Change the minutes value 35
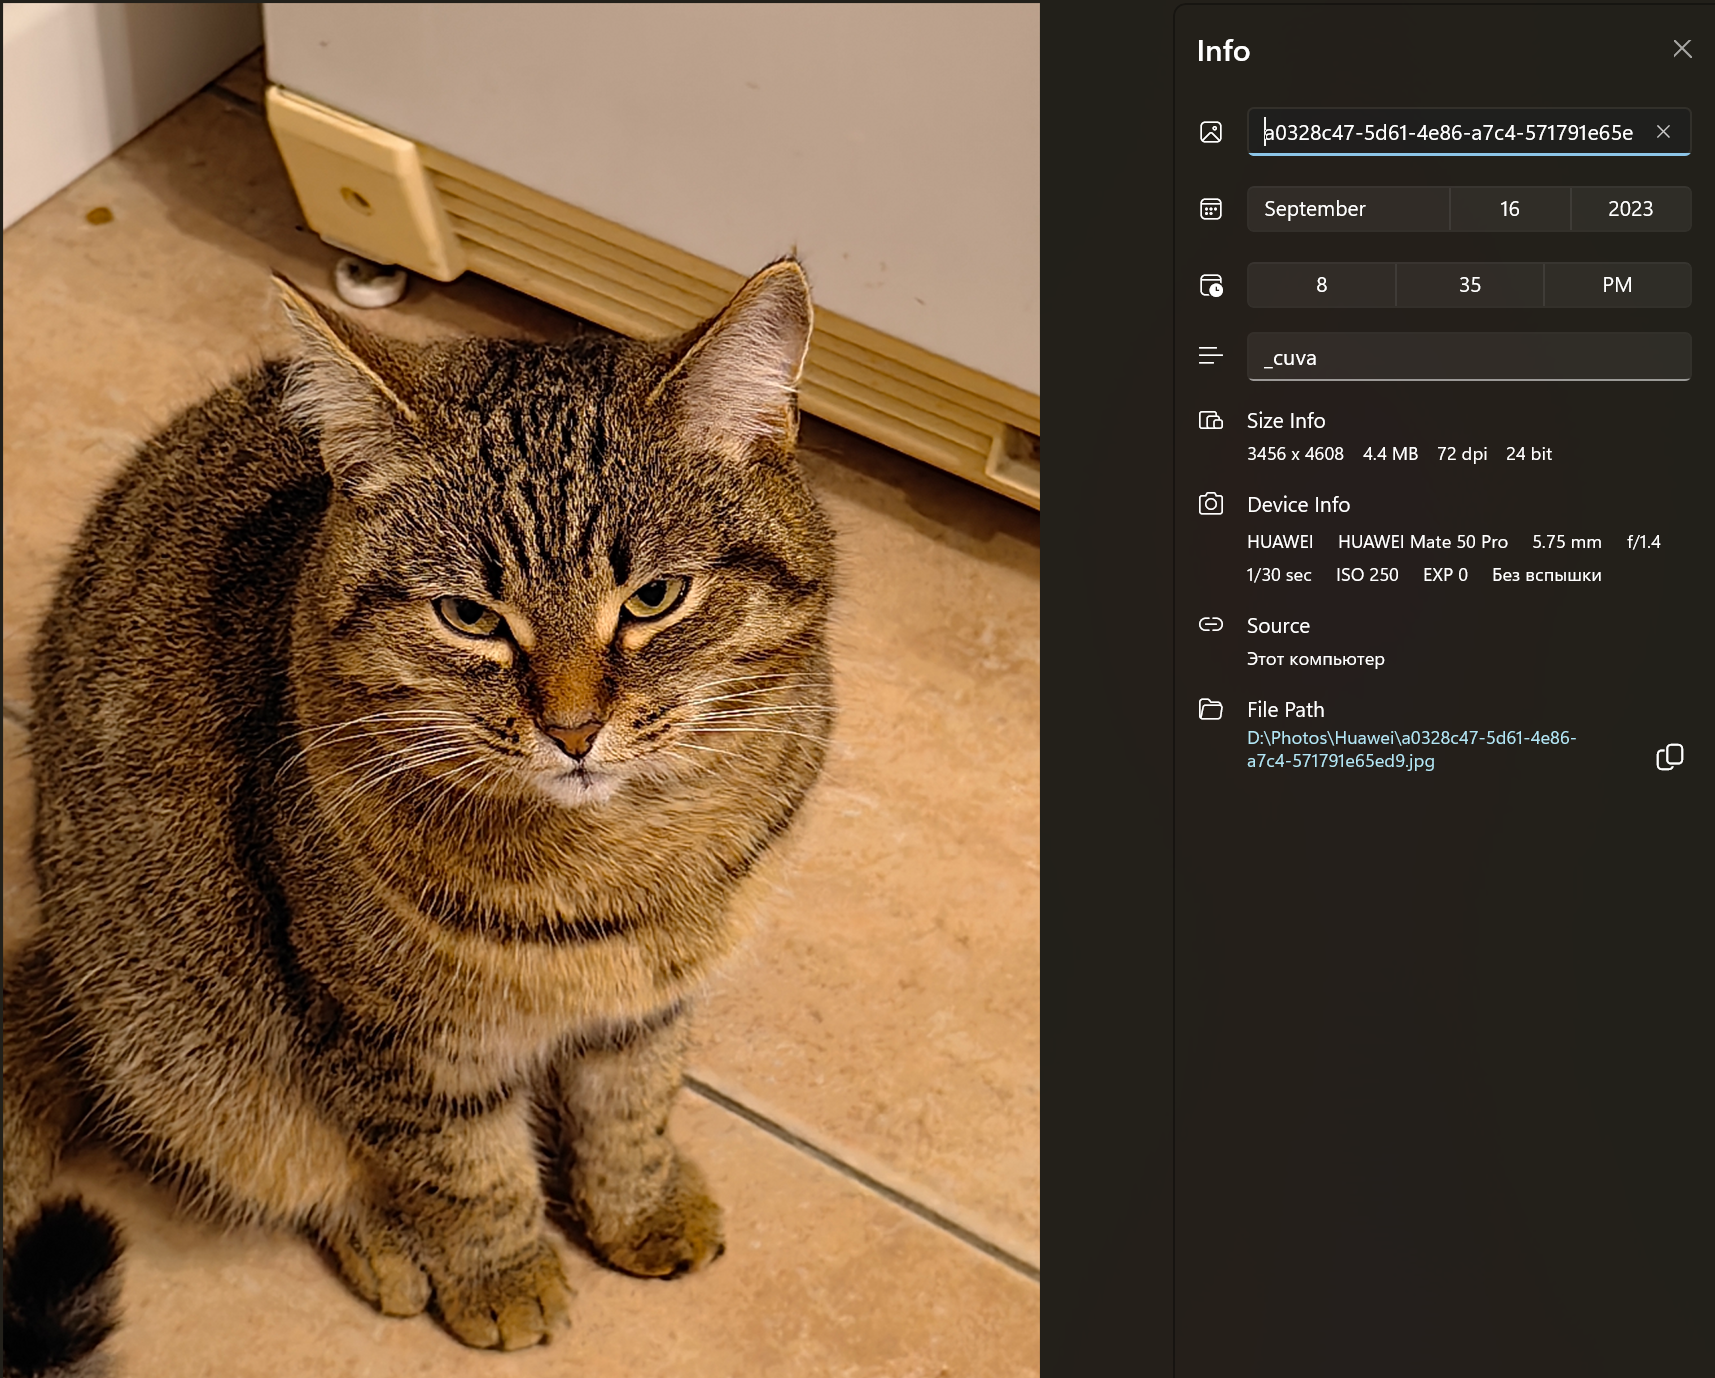Viewport: 1715px width, 1378px height. point(1469,285)
